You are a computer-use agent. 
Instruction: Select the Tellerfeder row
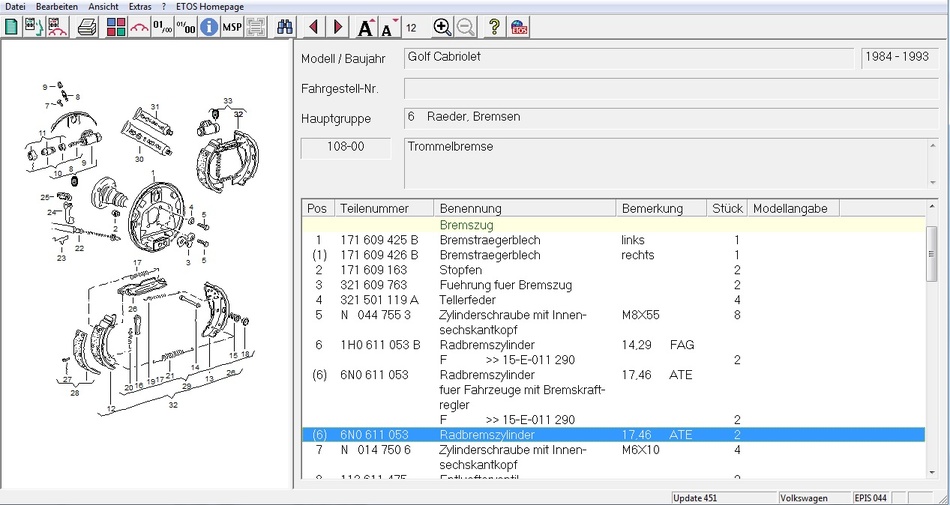pos(614,300)
